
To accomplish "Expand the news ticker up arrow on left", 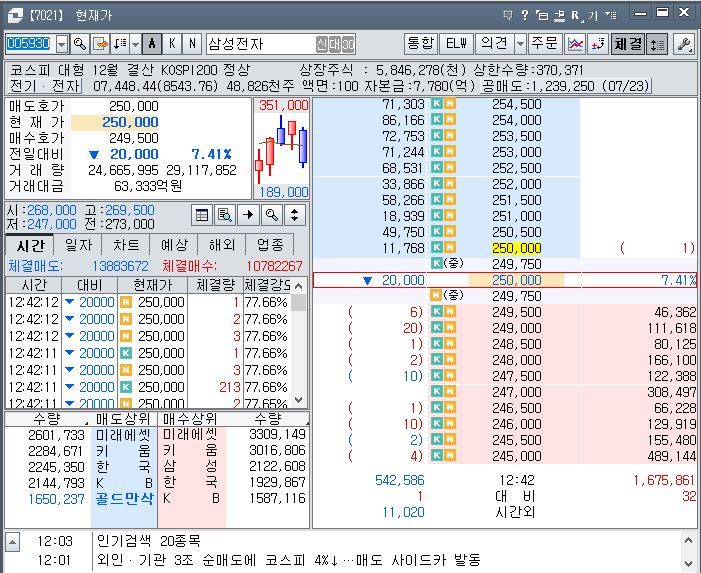I will coord(13,543).
